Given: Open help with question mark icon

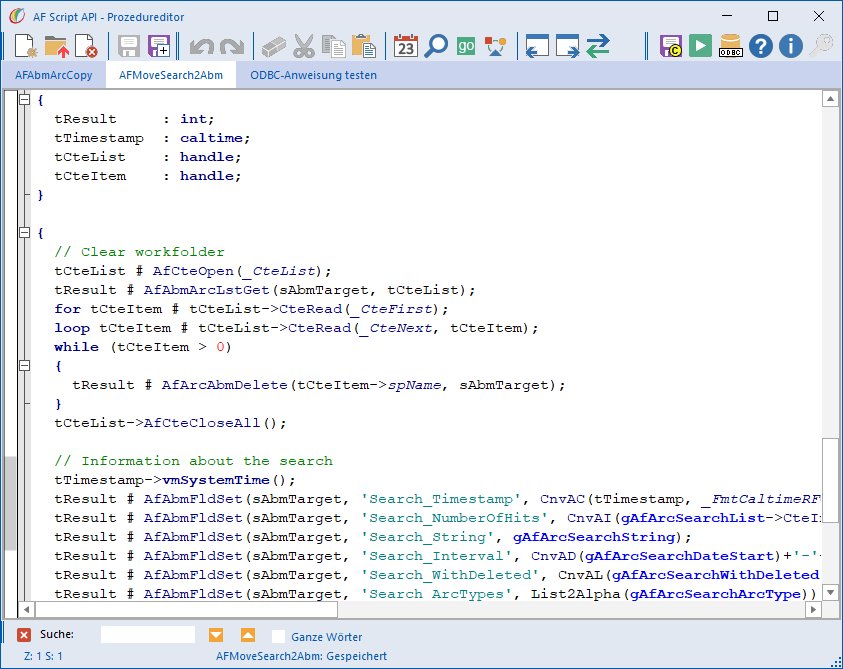Looking at the screenshot, I should (x=761, y=46).
